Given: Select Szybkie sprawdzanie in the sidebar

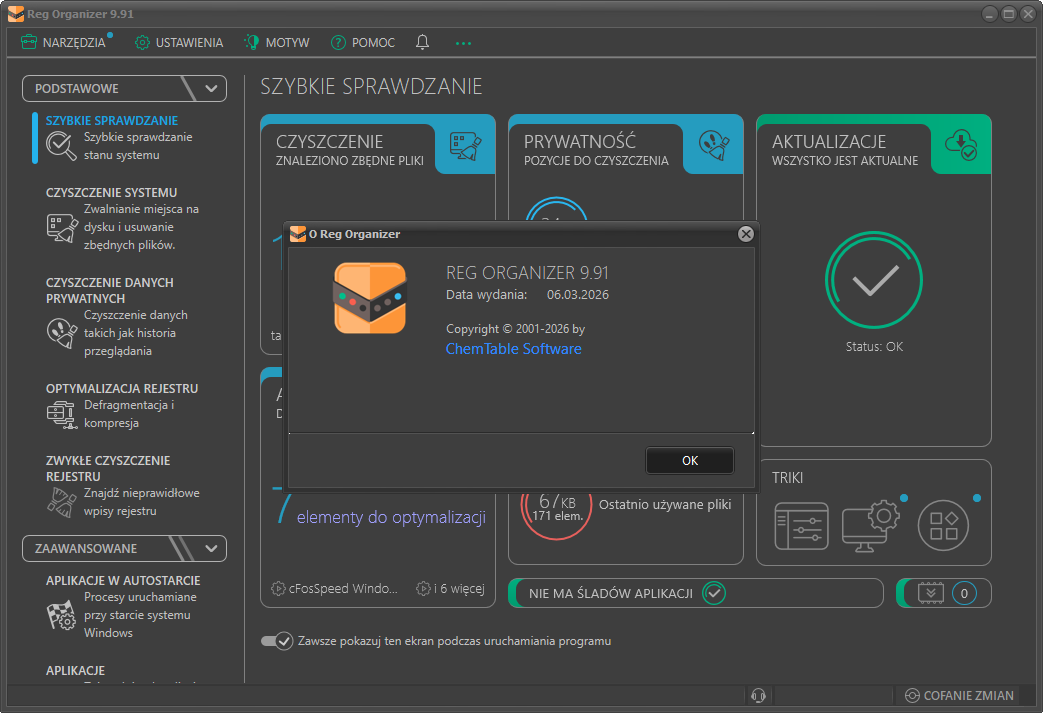Looking at the screenshot, I should [x=112, y=120].
